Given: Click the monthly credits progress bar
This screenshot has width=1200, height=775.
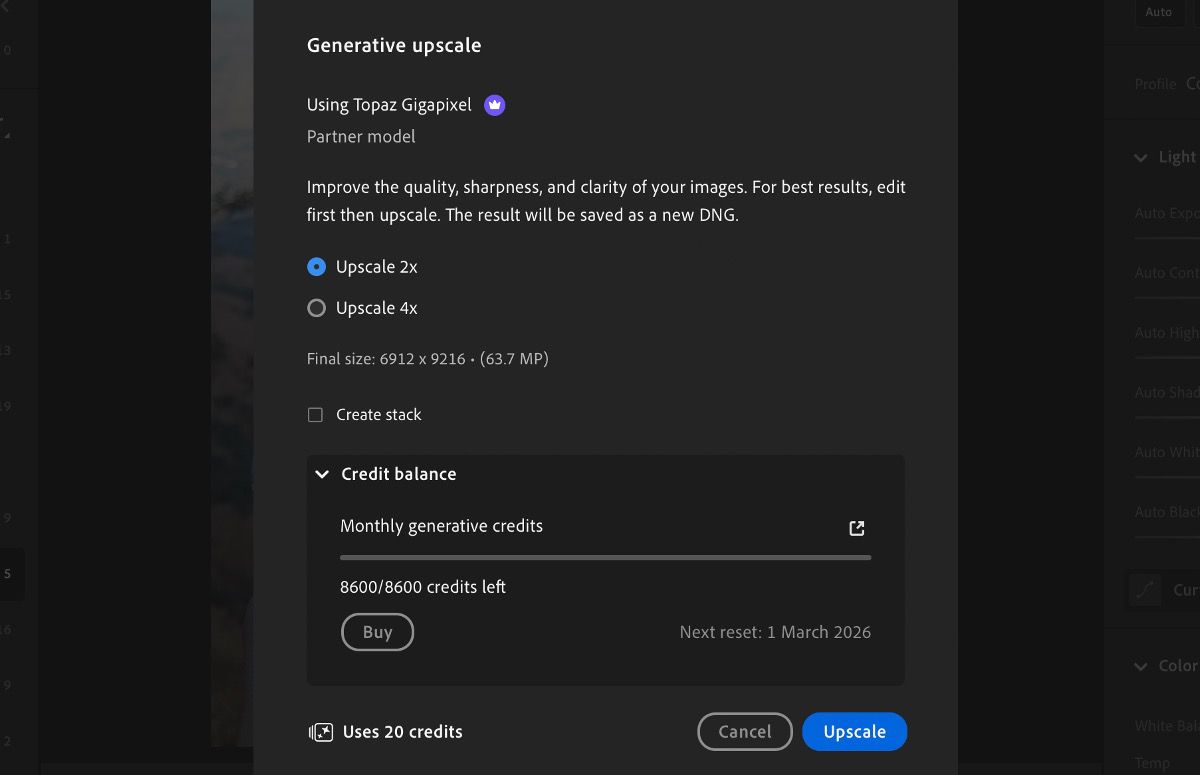Looking at the screenshot, I should click(605, 557).
